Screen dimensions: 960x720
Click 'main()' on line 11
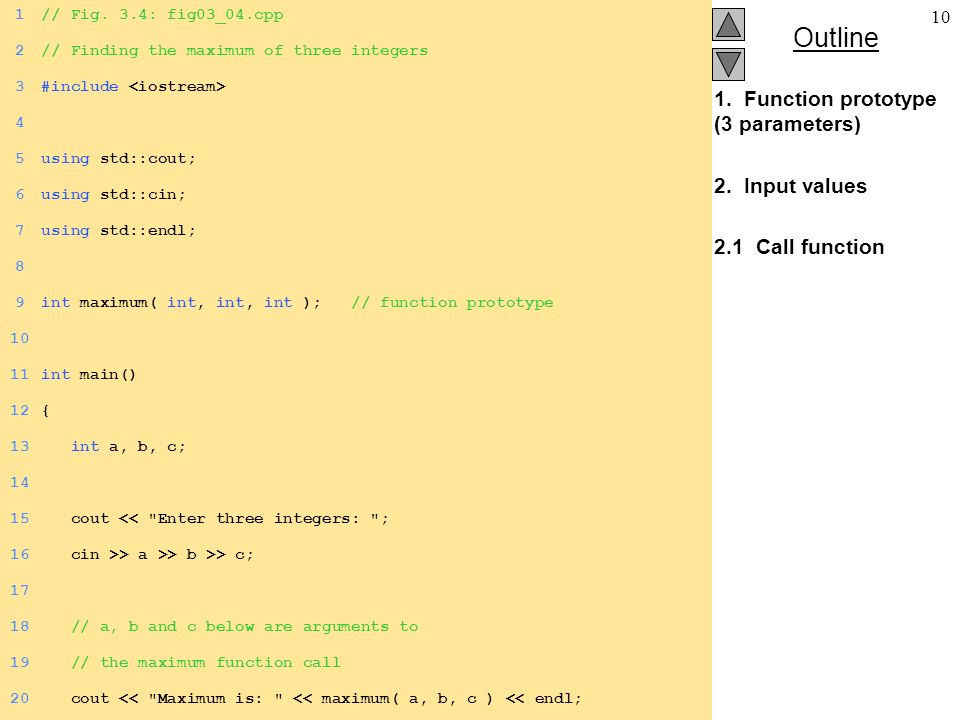(107, 374)
